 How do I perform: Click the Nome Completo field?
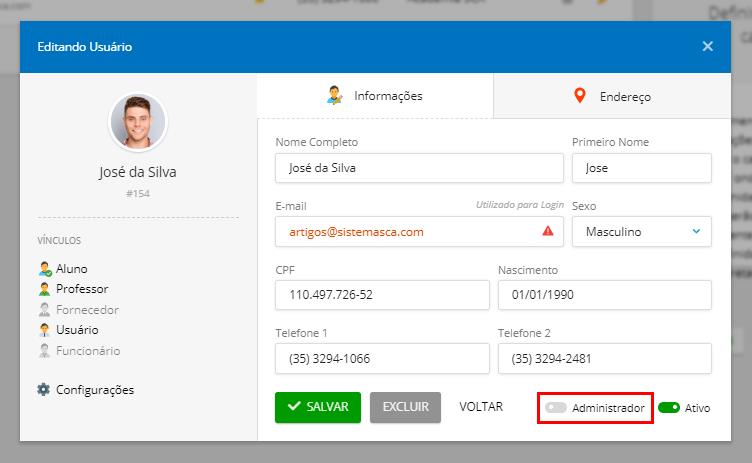click(419, 168)
